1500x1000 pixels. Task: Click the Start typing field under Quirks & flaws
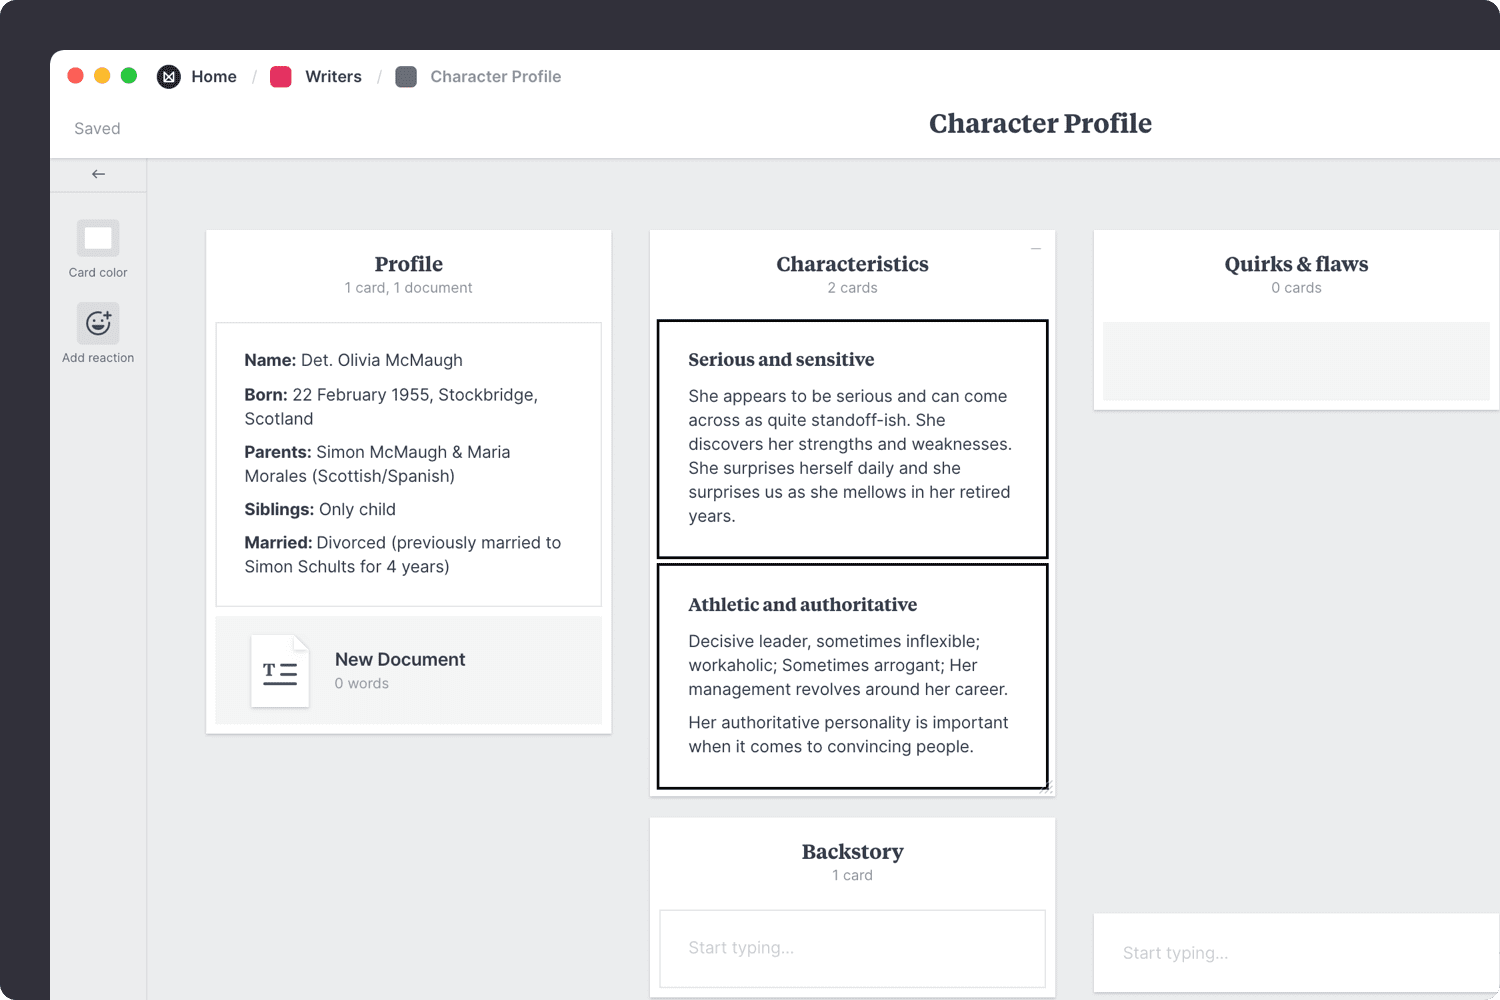click(1296, 952)
